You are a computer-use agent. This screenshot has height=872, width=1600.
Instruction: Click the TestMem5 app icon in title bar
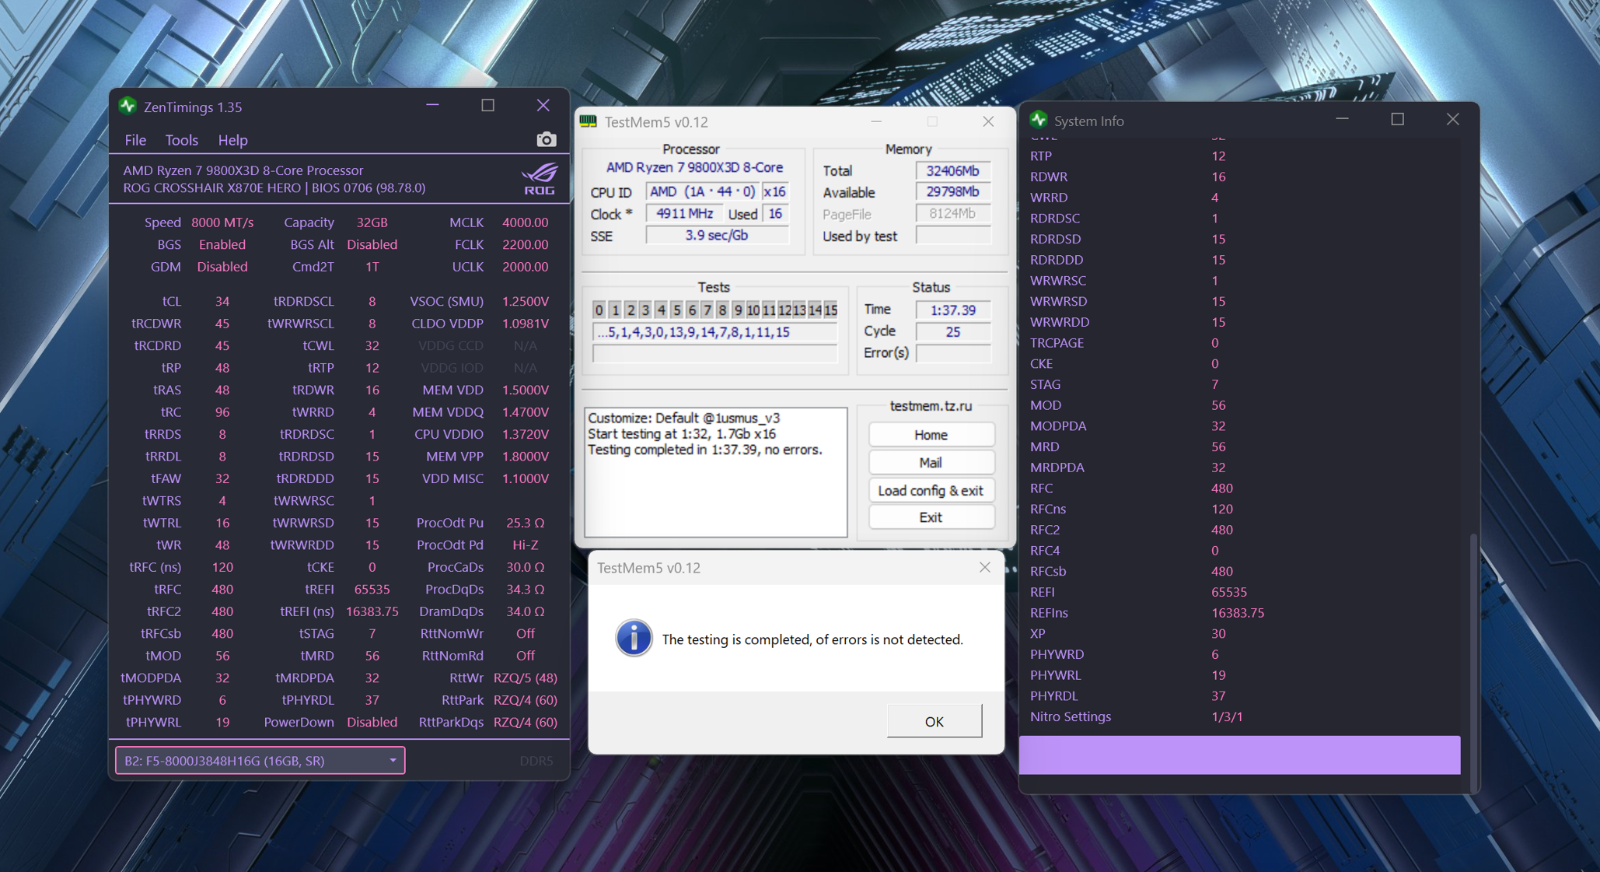click(x=589, y=122)
